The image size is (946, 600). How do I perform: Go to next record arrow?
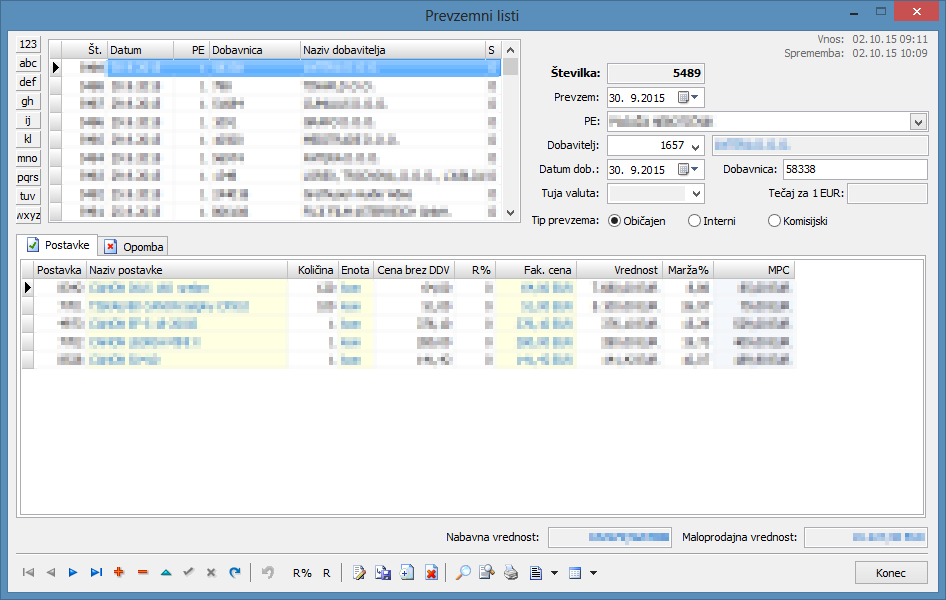[x=73, y=573]
